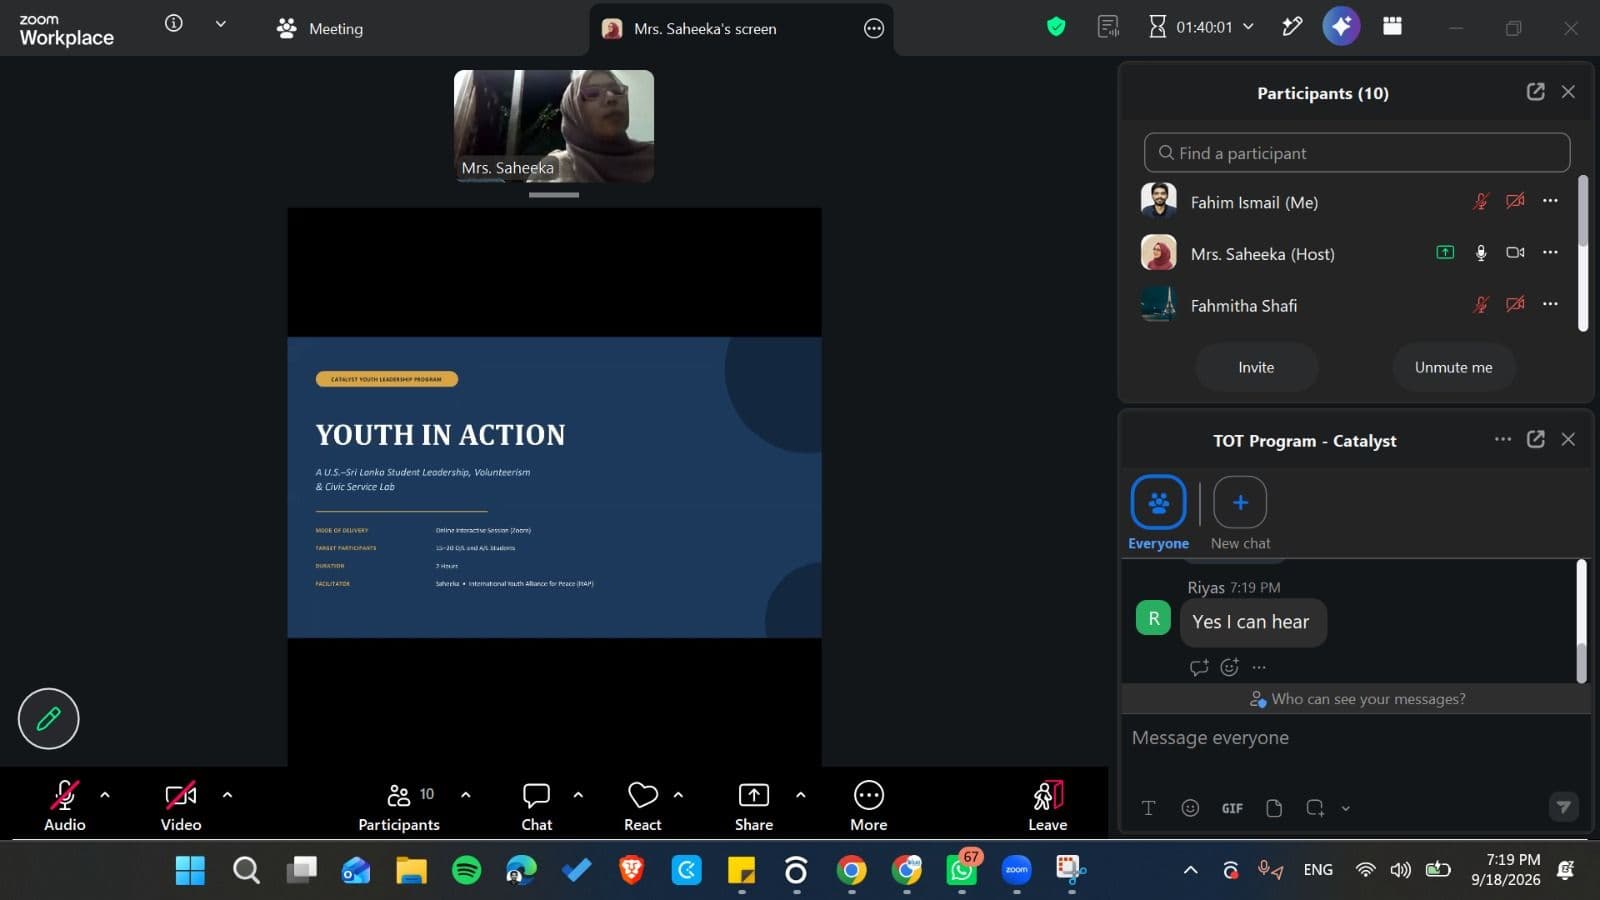Open more options for Fahim Ismail
The height and width of the screenshot is (900, 1600).
[x=1550, y=201]
